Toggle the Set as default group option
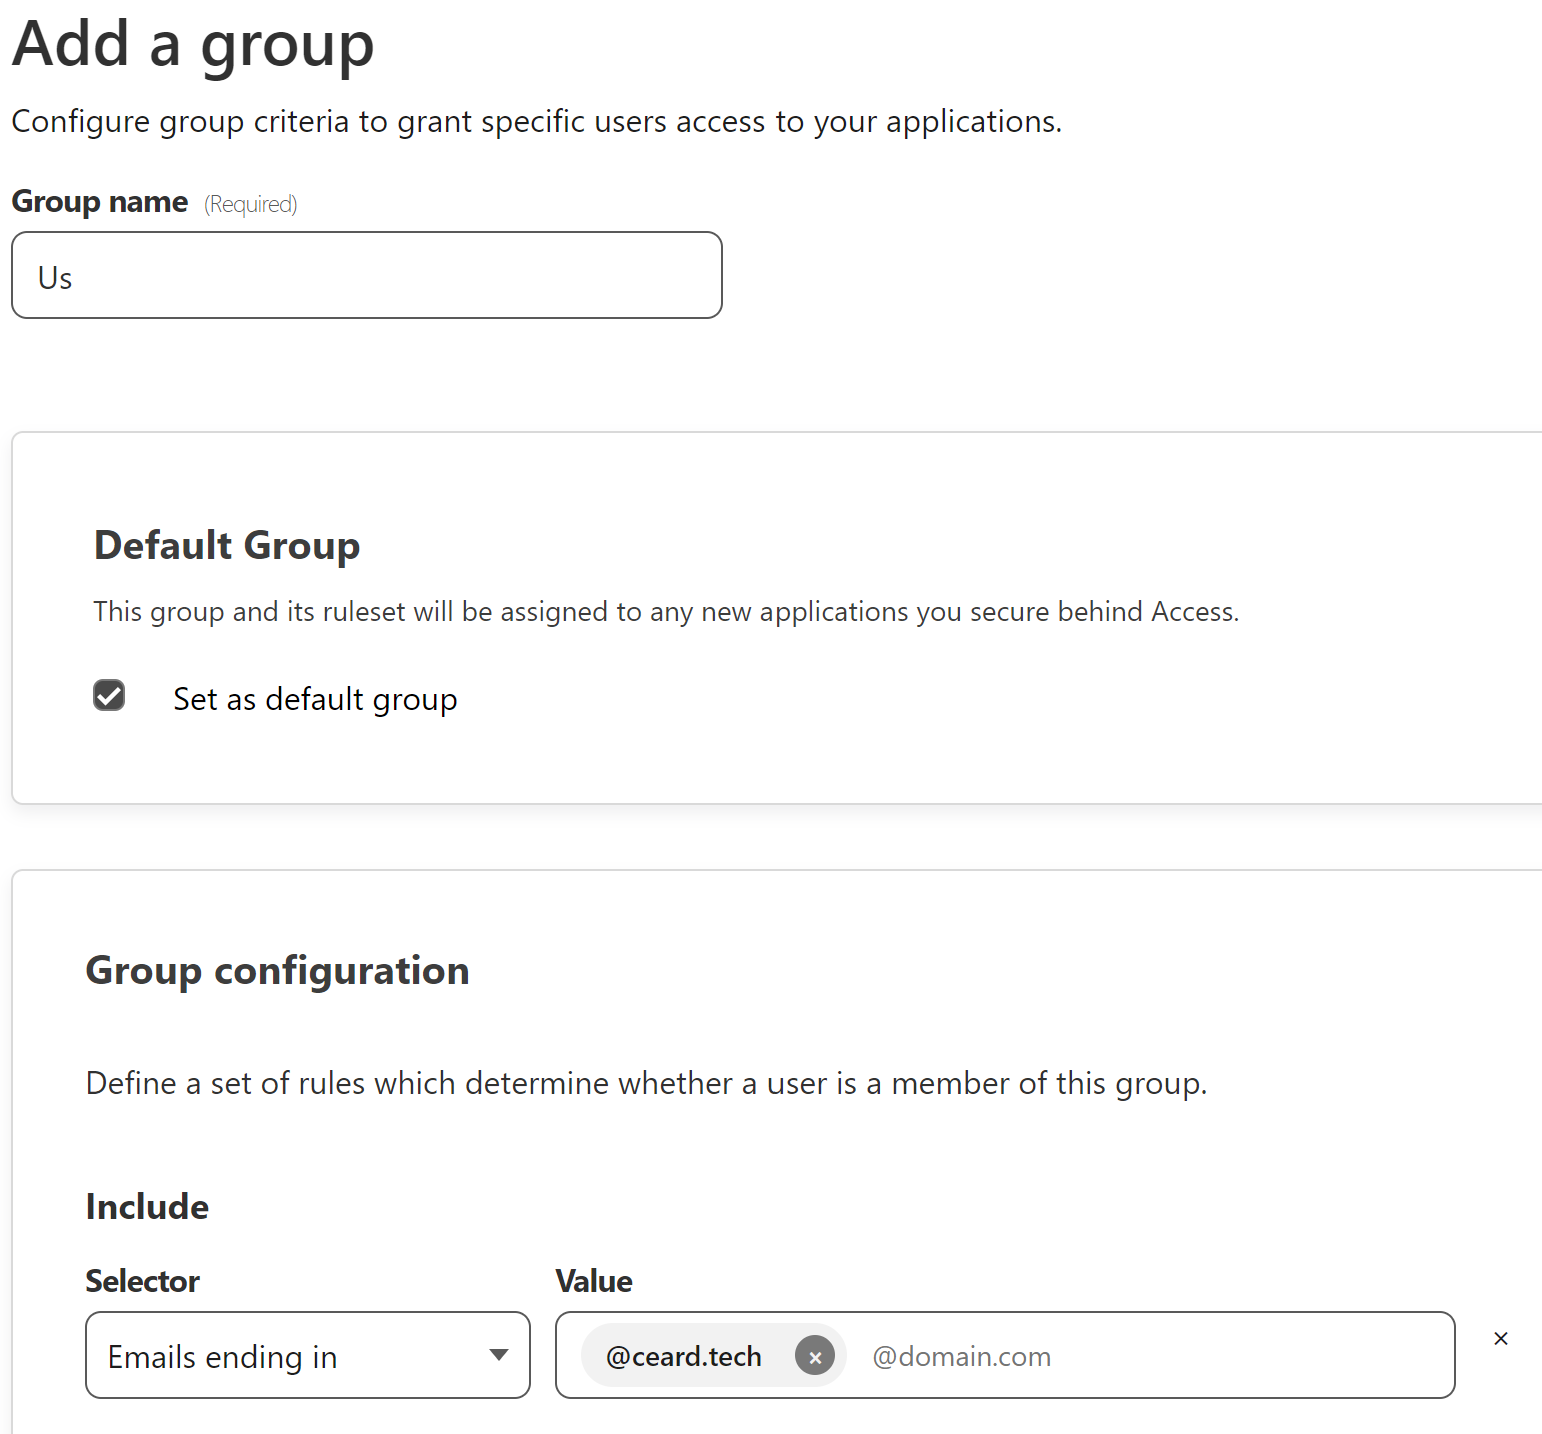This screenshot has width=1542, height=1434. (109, 696)
